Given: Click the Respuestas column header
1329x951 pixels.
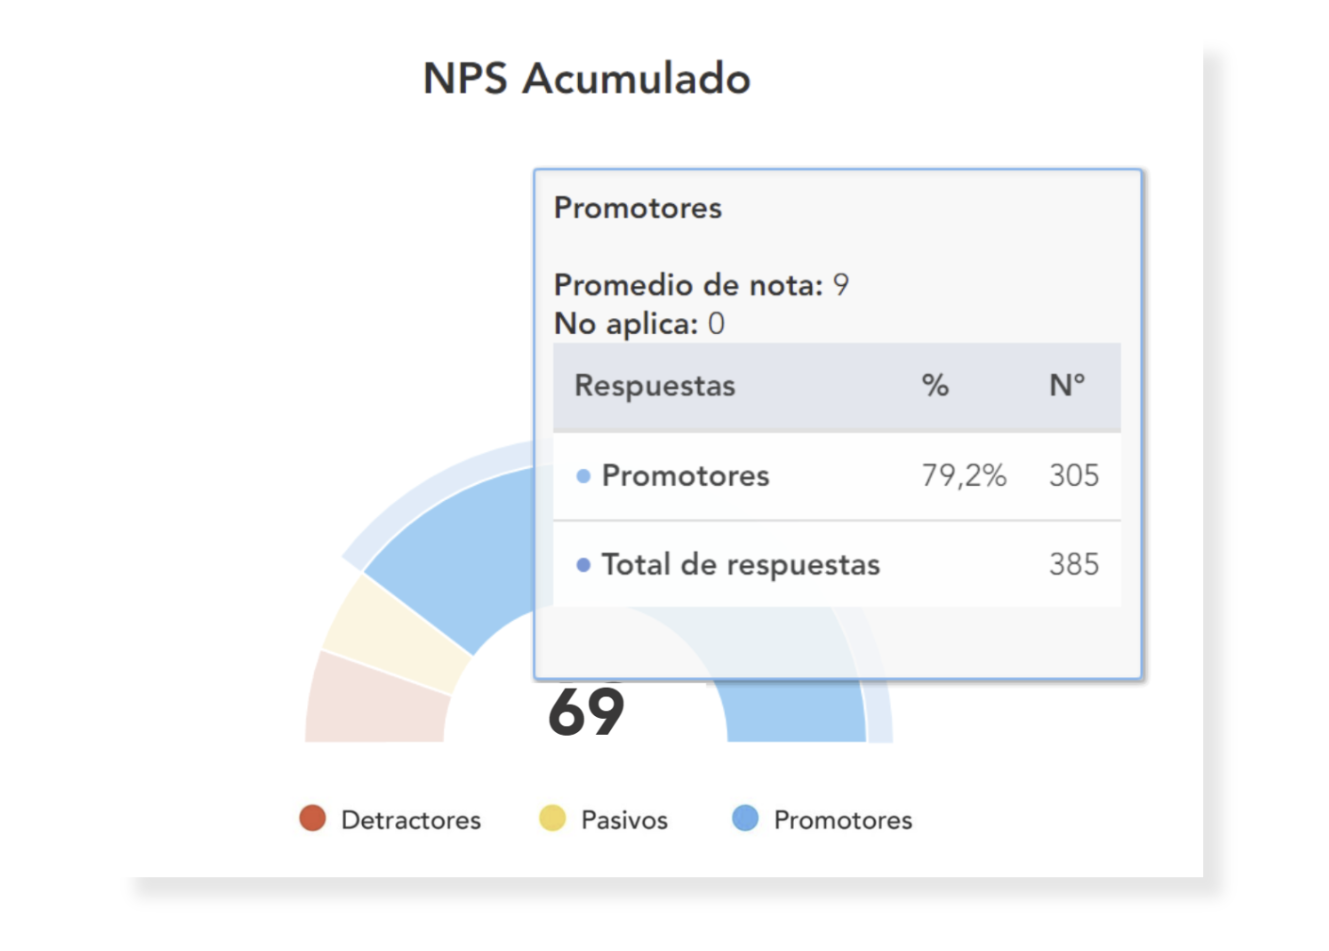Looking at the screenshot, I should click(655, 386).
